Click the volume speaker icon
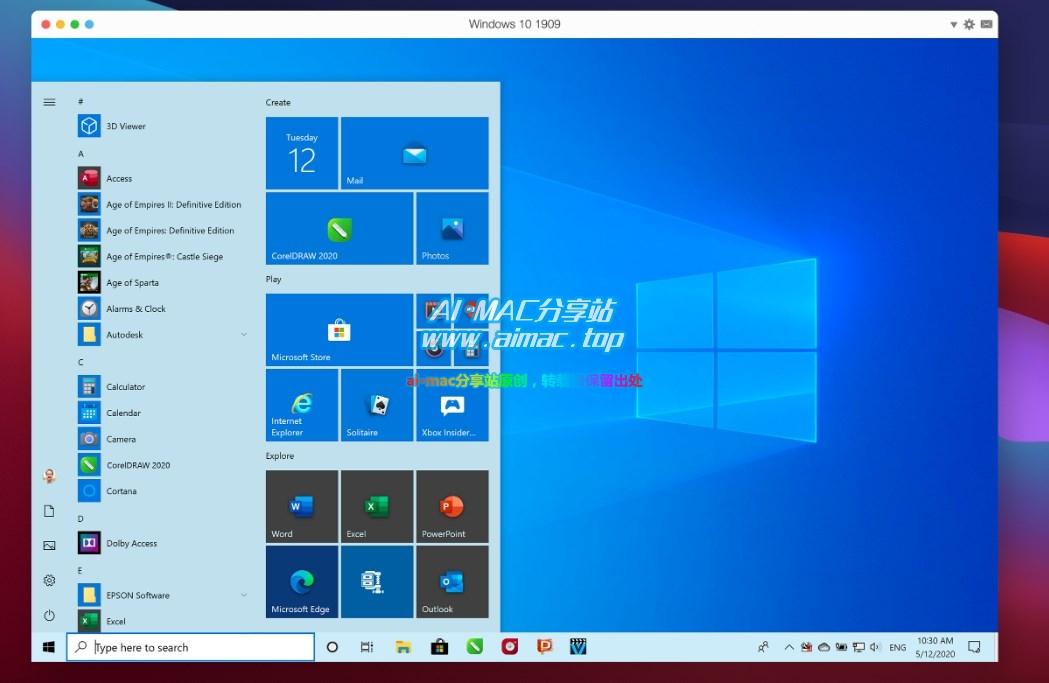 click(875, 647)
